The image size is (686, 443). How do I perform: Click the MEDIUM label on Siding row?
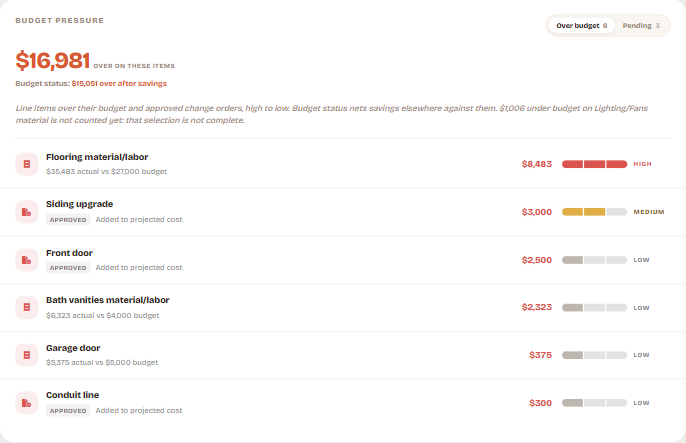point(649,212)
